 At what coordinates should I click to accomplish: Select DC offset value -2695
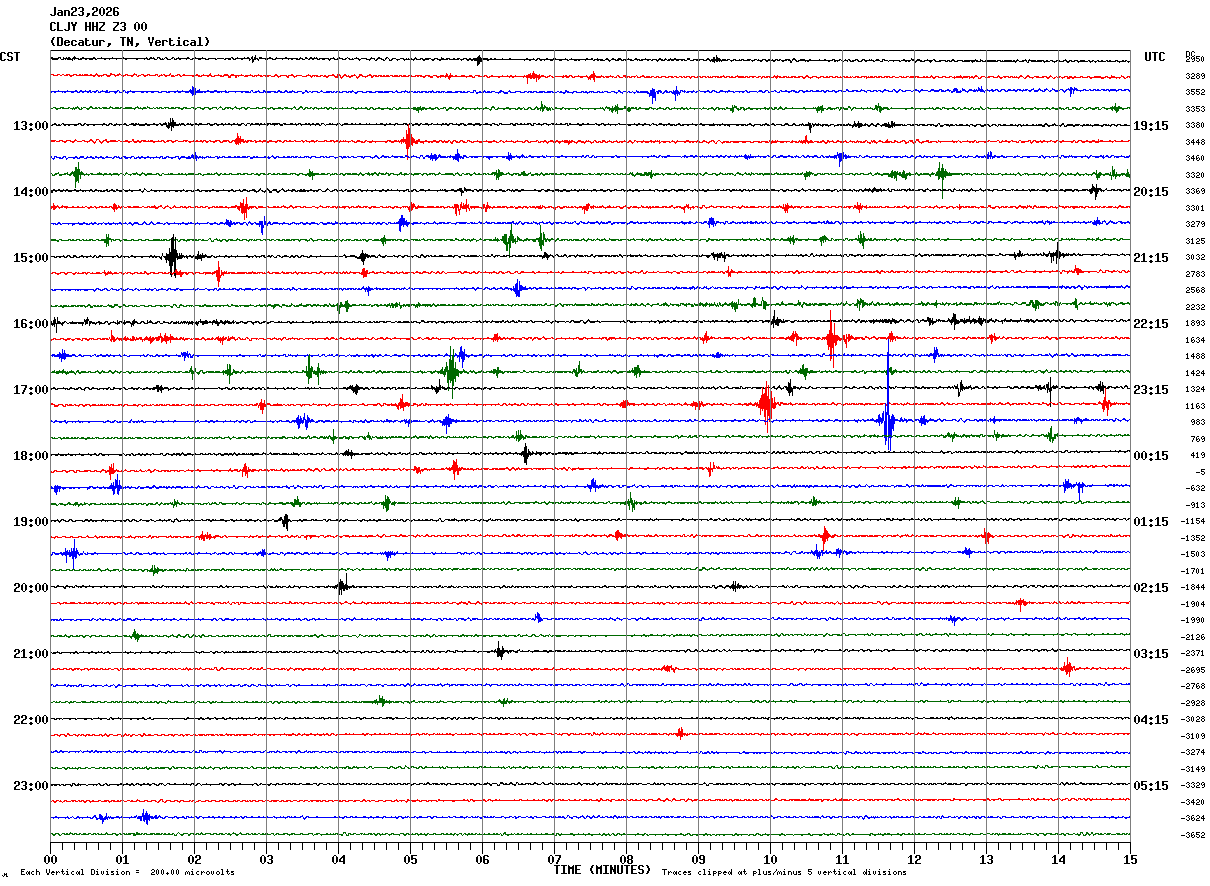pyautogui.click(x=1193, y=670)
